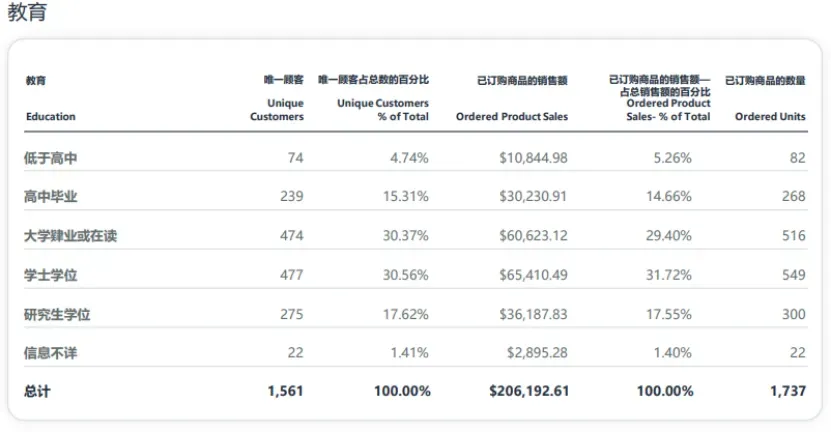Select the 低于高中 row label
831x432 pixels.
click(50, 158)
